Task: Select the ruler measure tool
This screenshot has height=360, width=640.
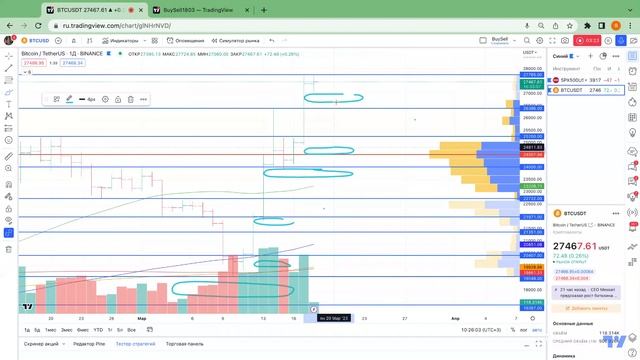Action: [x=9, y=156]
